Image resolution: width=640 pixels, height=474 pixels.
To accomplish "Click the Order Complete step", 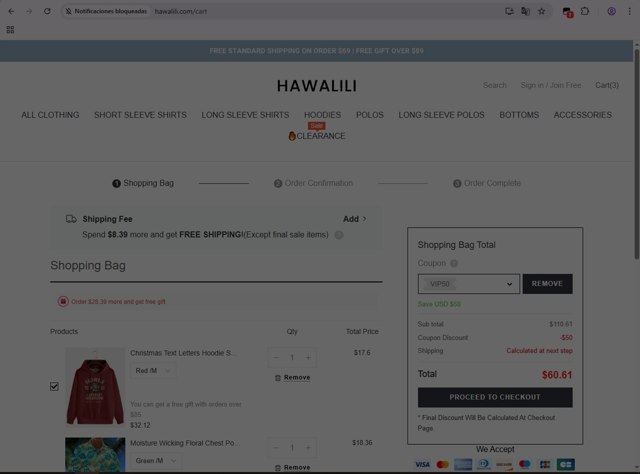I will pyautogui.click(x=487, y=183).
